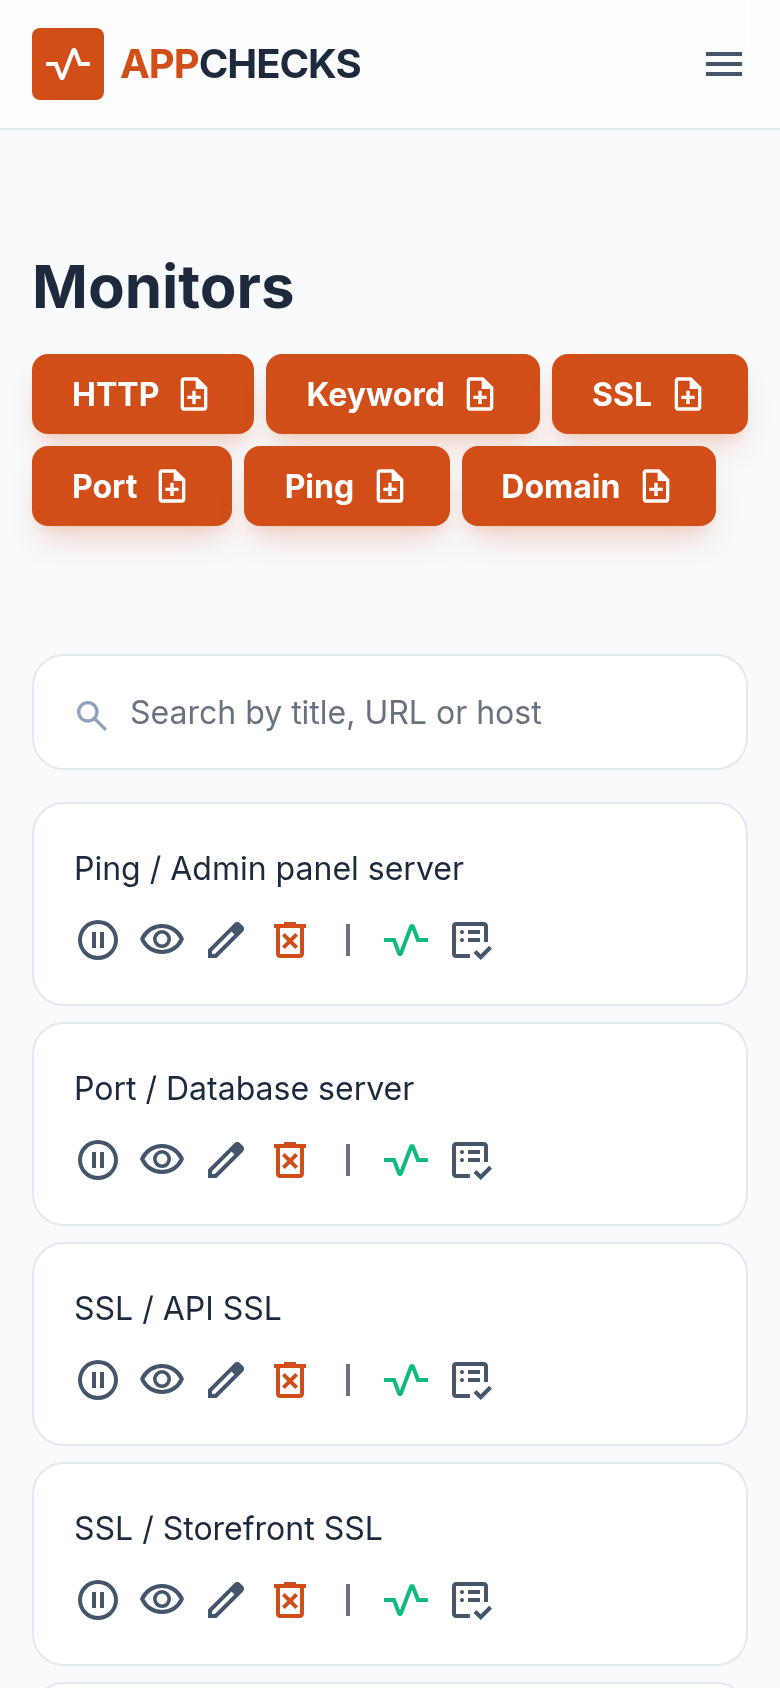Click the AppChecks logo icon
The image size is (780, 1688).
[68, 64]
